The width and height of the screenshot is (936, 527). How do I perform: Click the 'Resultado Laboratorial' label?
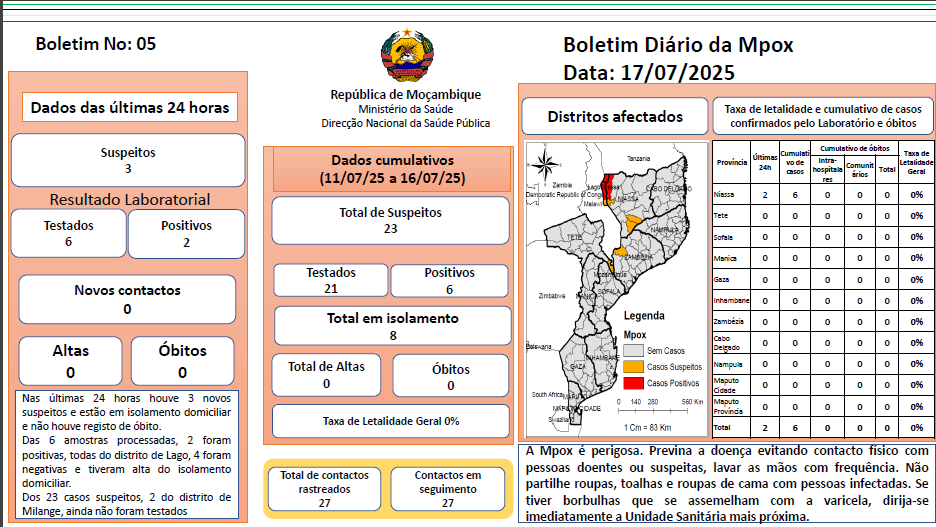pos(130,199)
